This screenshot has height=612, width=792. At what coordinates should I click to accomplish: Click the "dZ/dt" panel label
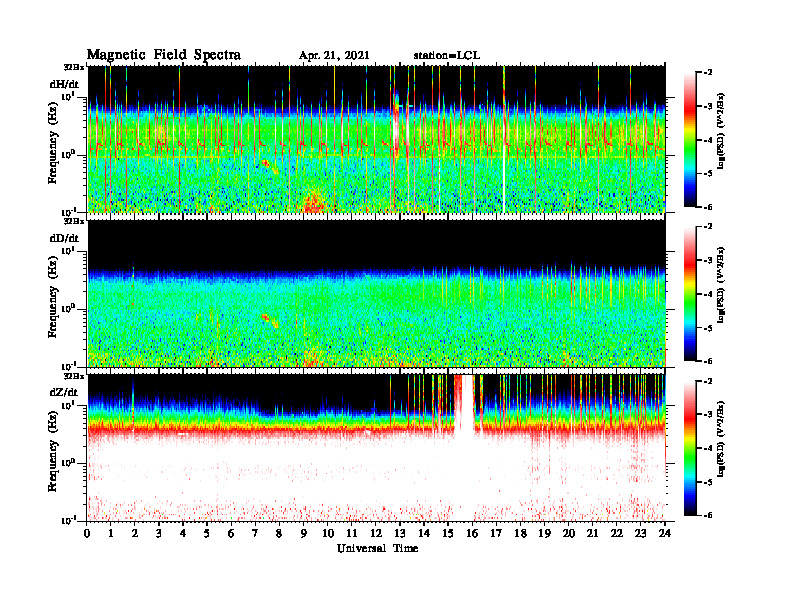[64, 392]
